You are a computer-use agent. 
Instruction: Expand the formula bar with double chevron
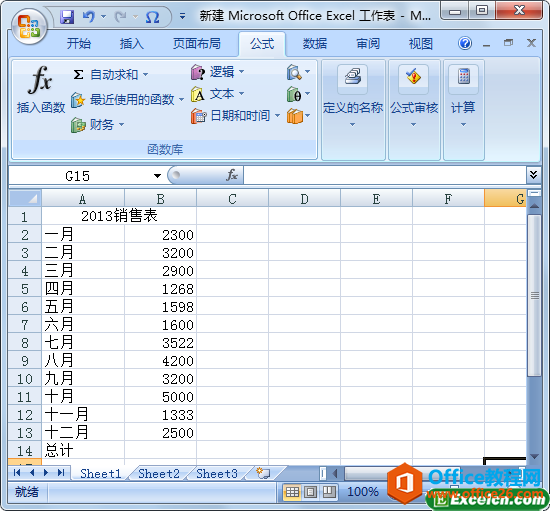pyautogui.click(x=534, y=175)
